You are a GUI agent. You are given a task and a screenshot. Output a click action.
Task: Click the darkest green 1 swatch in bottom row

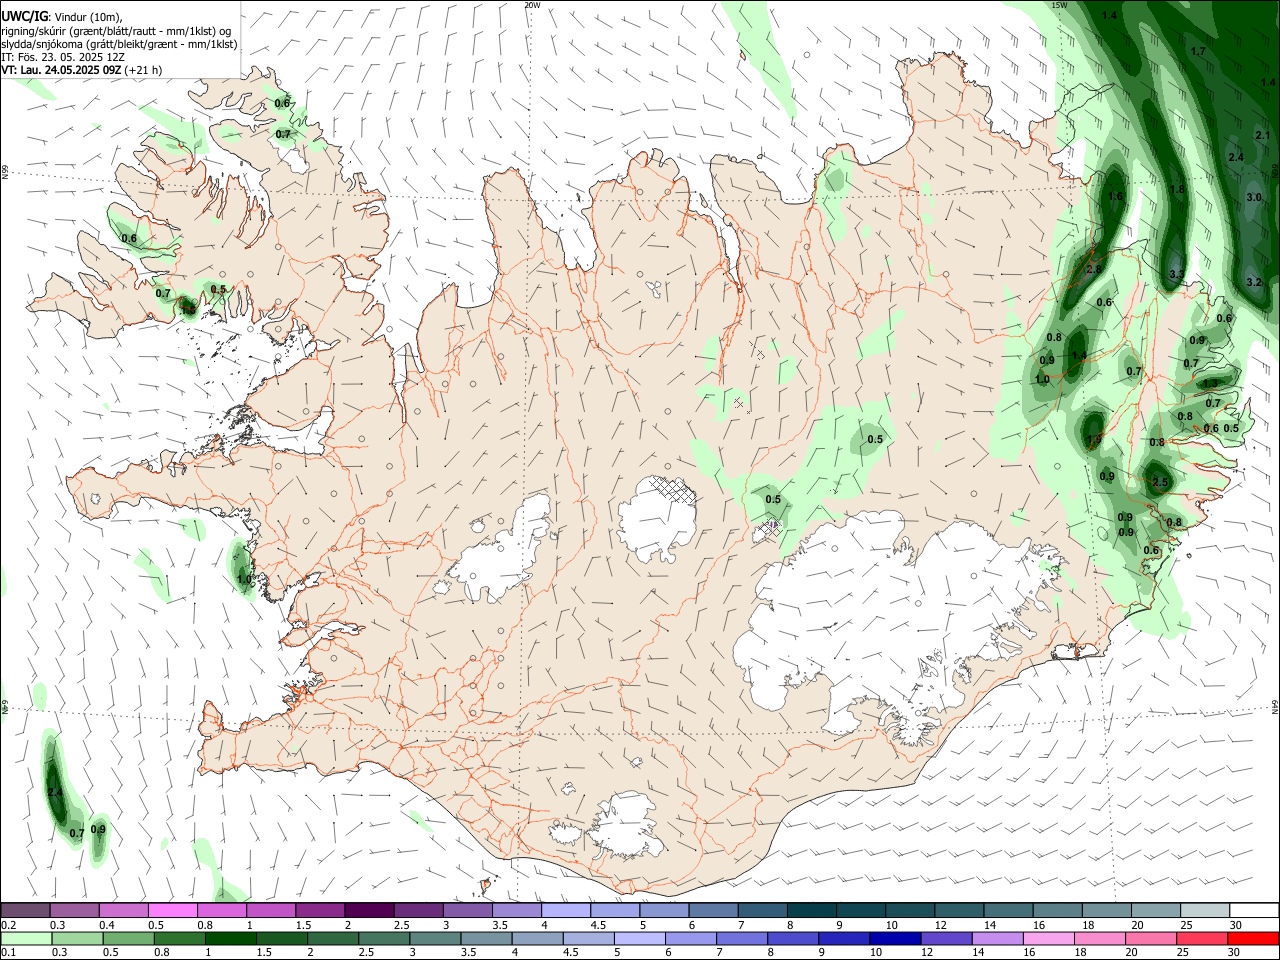tap(230, 939)
